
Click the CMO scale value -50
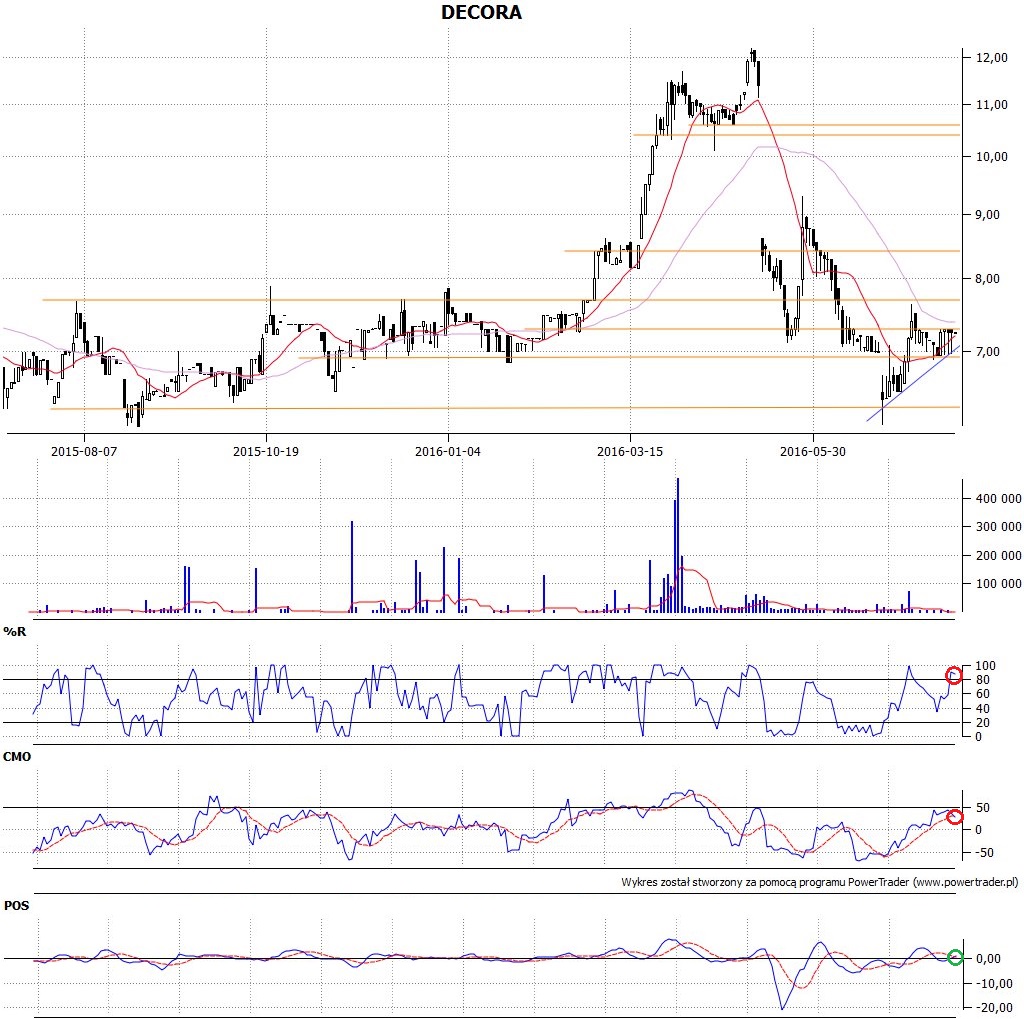click(x=983, y=853)
